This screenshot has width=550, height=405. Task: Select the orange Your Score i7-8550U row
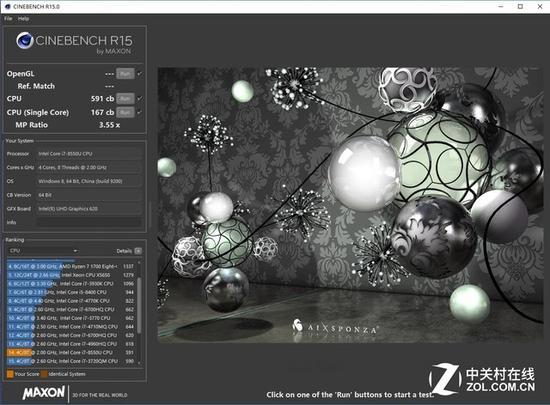coord(71,352)
